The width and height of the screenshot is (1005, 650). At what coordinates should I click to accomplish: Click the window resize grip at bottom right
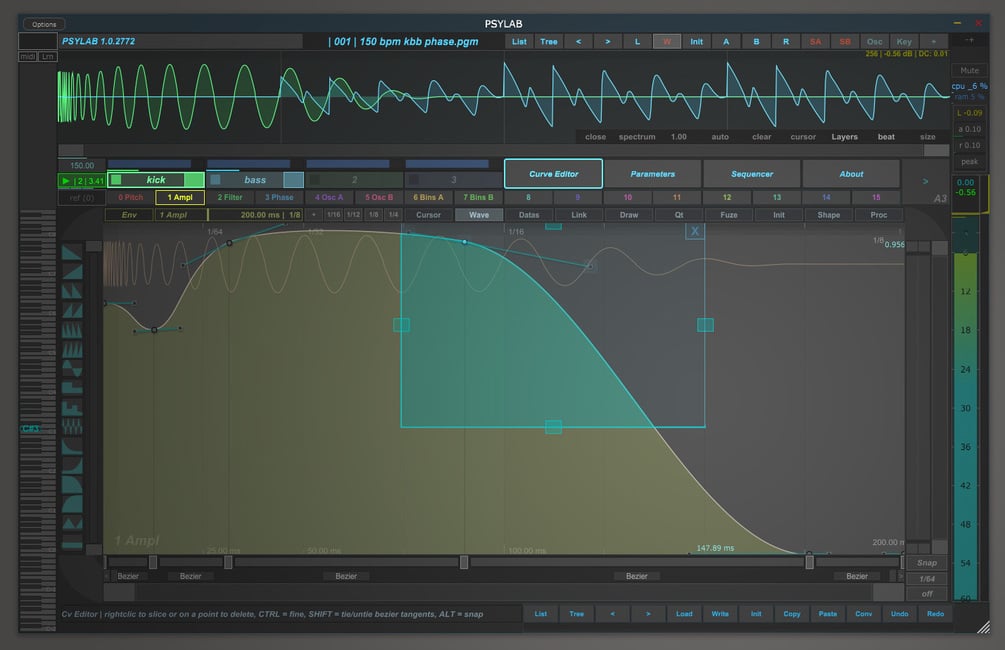tap(983, 627)
